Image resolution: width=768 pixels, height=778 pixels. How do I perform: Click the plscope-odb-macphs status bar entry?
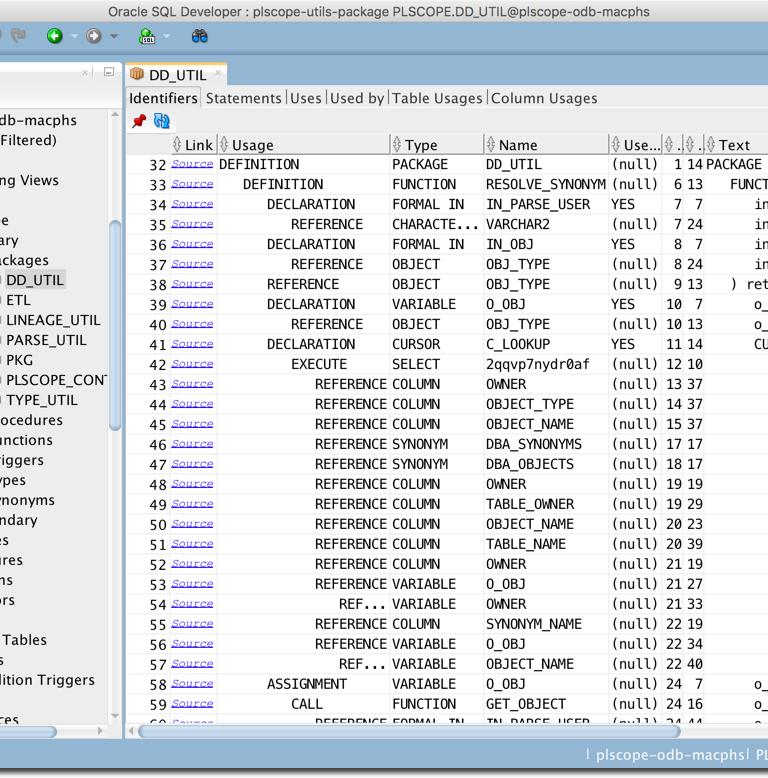coord(670,755)
